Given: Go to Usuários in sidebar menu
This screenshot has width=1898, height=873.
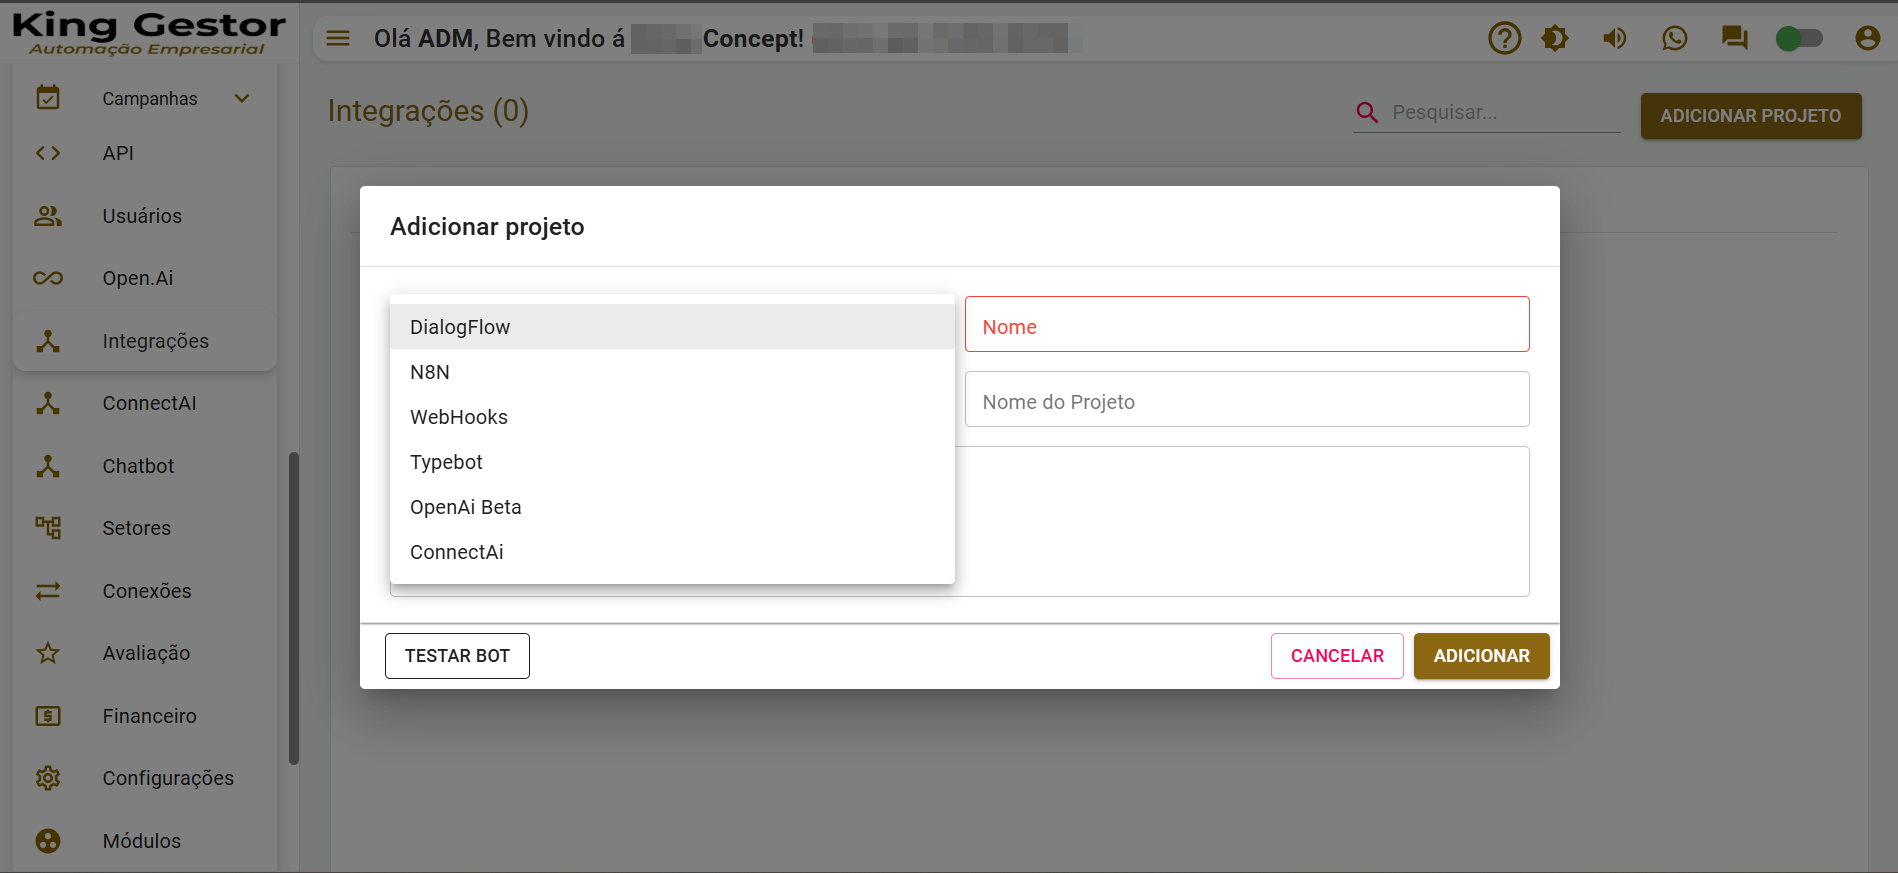Looking at the screenshot, I should 142,216.
